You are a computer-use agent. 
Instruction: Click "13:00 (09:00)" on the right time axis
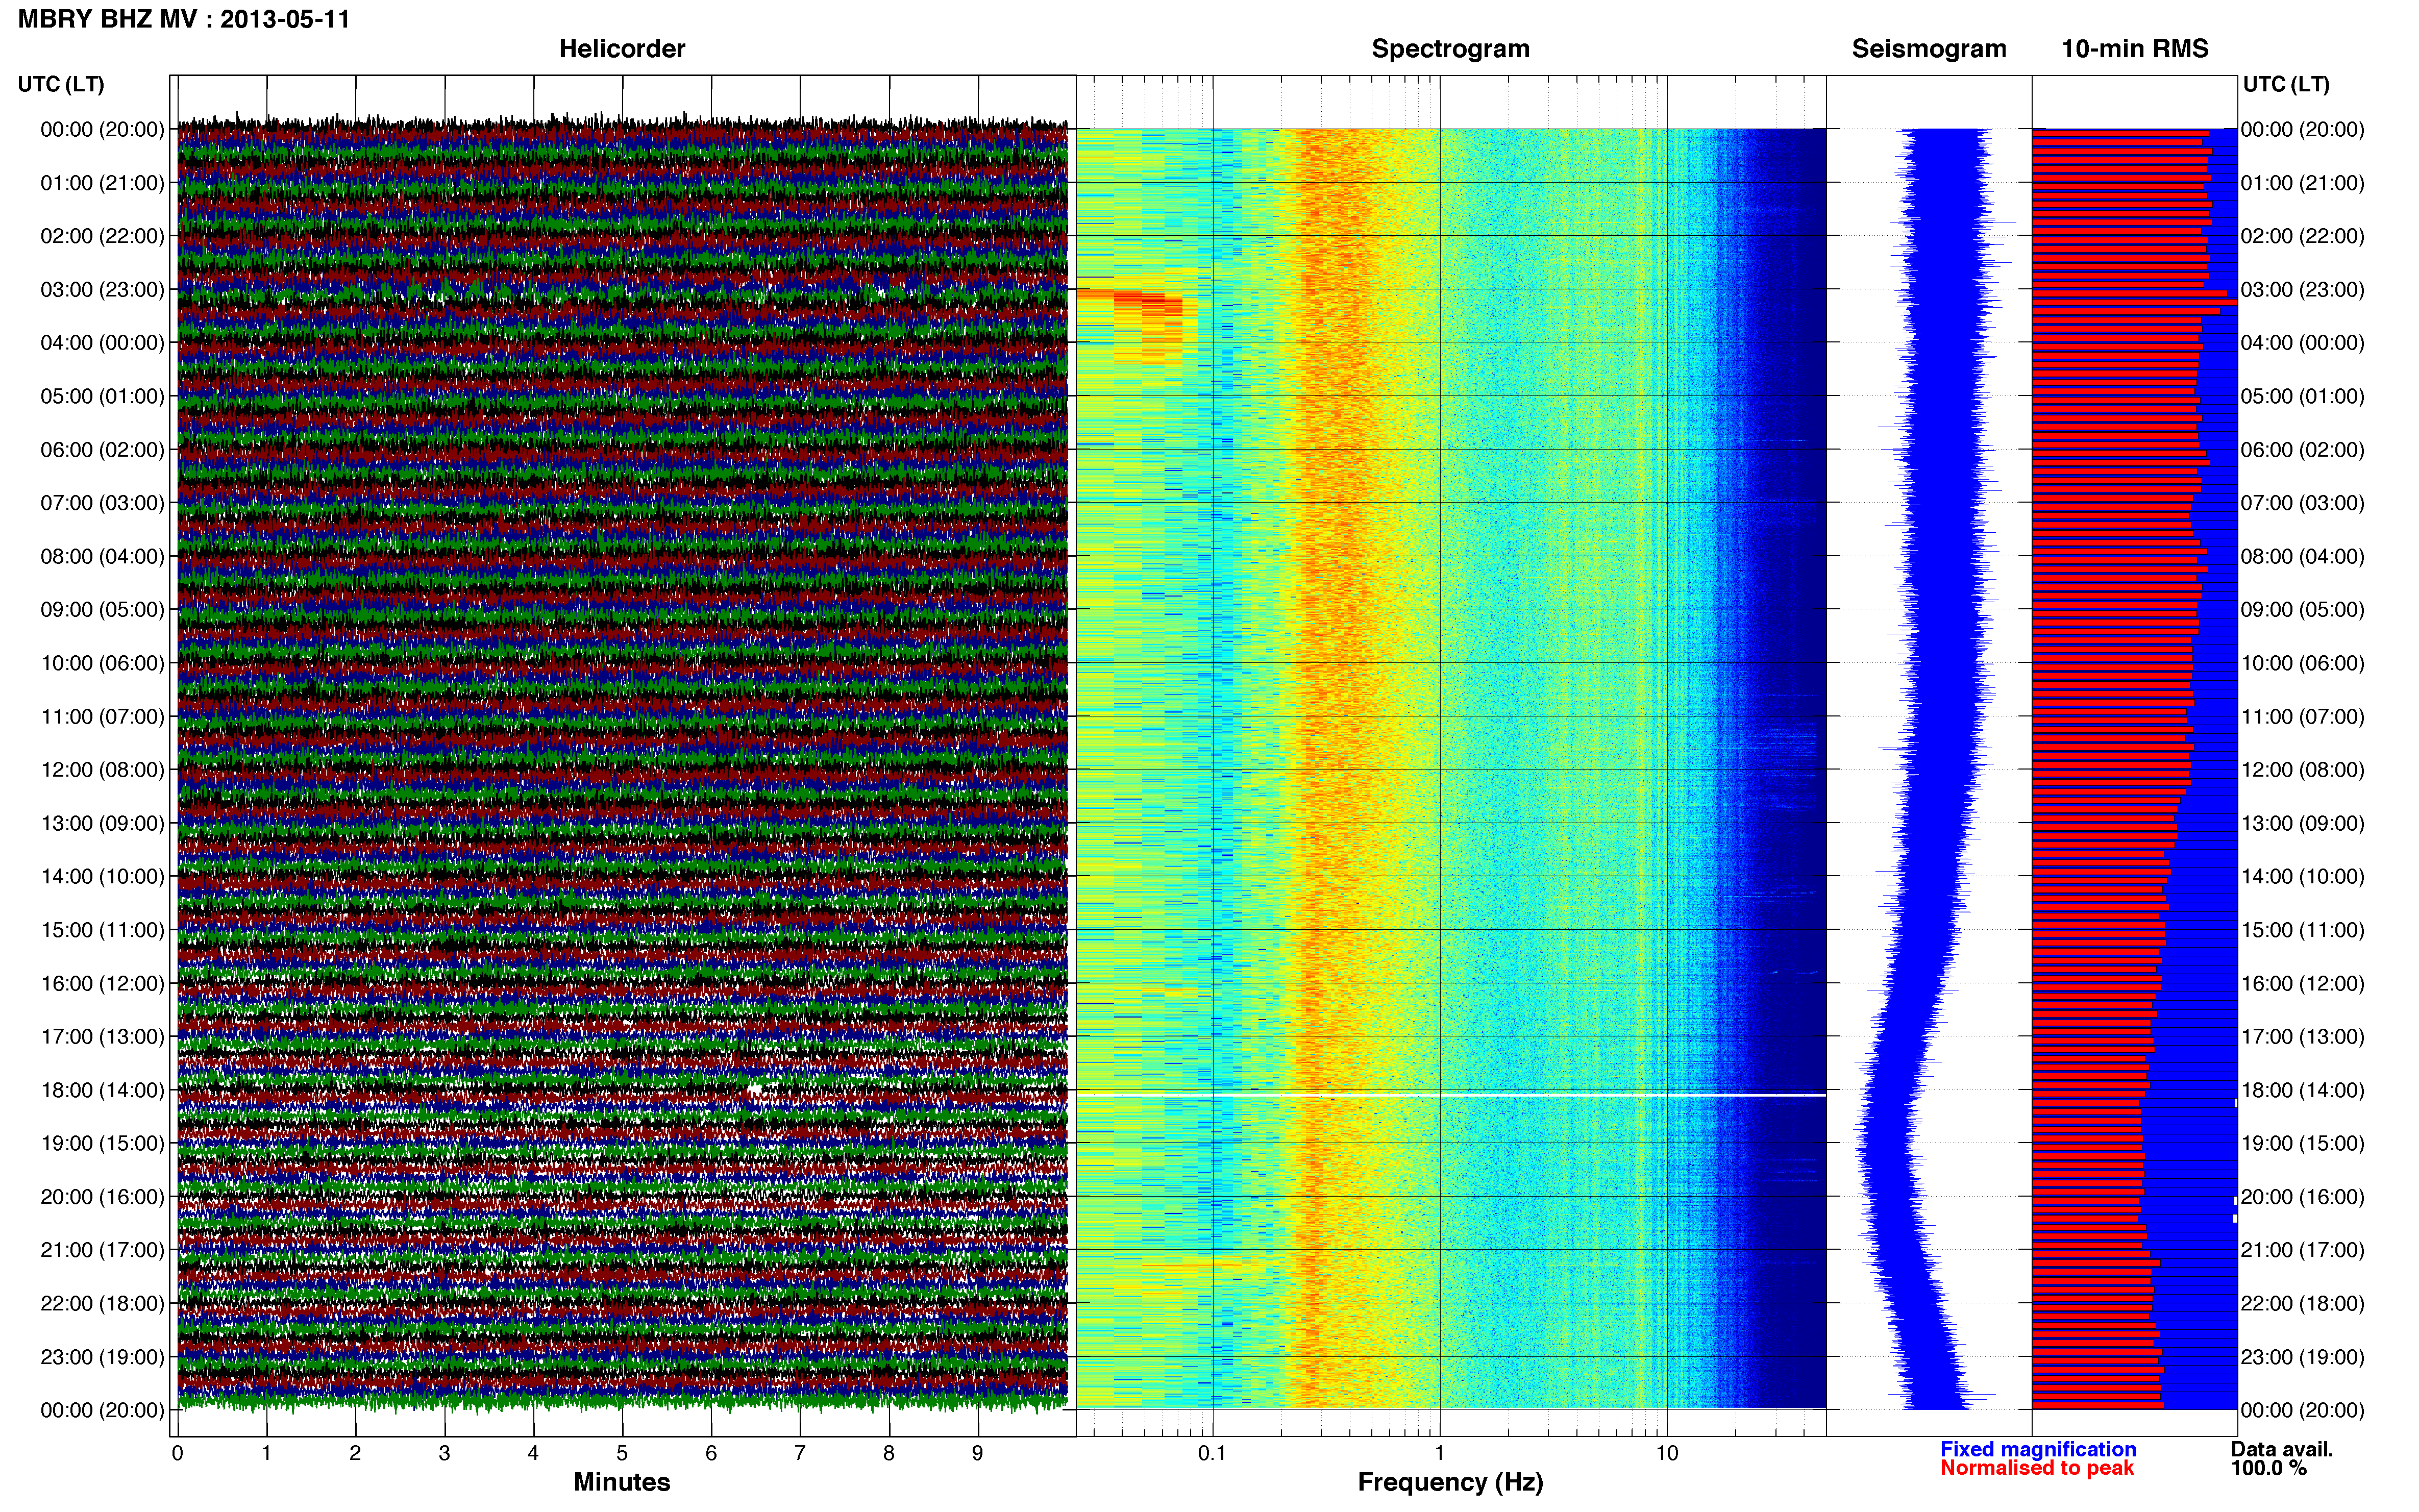(x=2303, y=824)
